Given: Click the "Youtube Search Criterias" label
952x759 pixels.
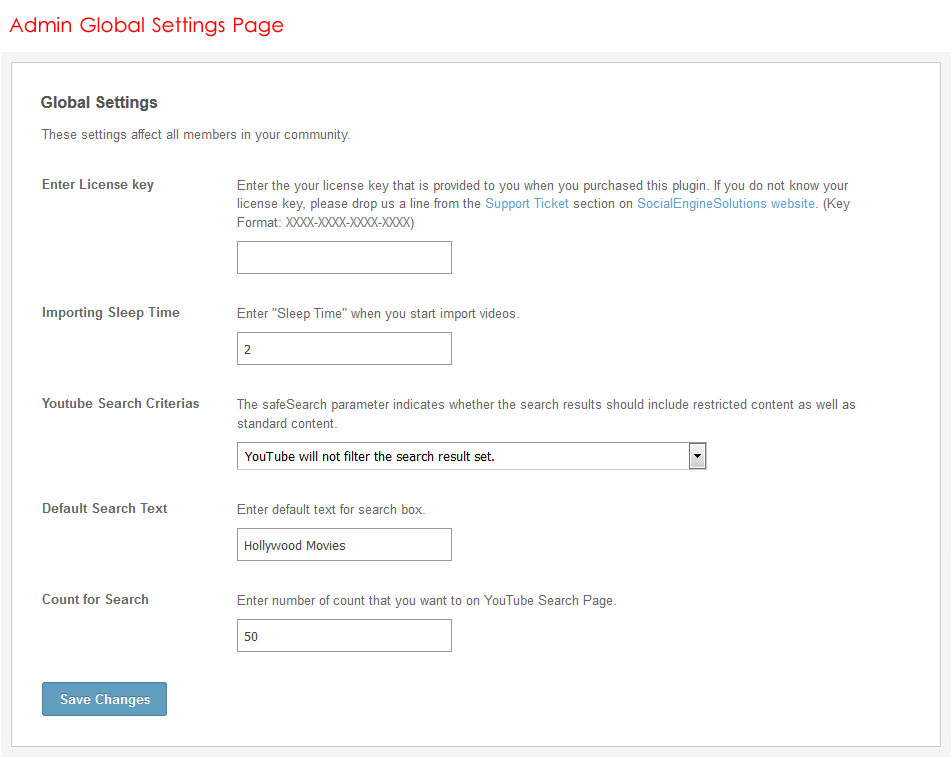Looking at the screenshot, I should pyautogui.click(x=120, y=403).
